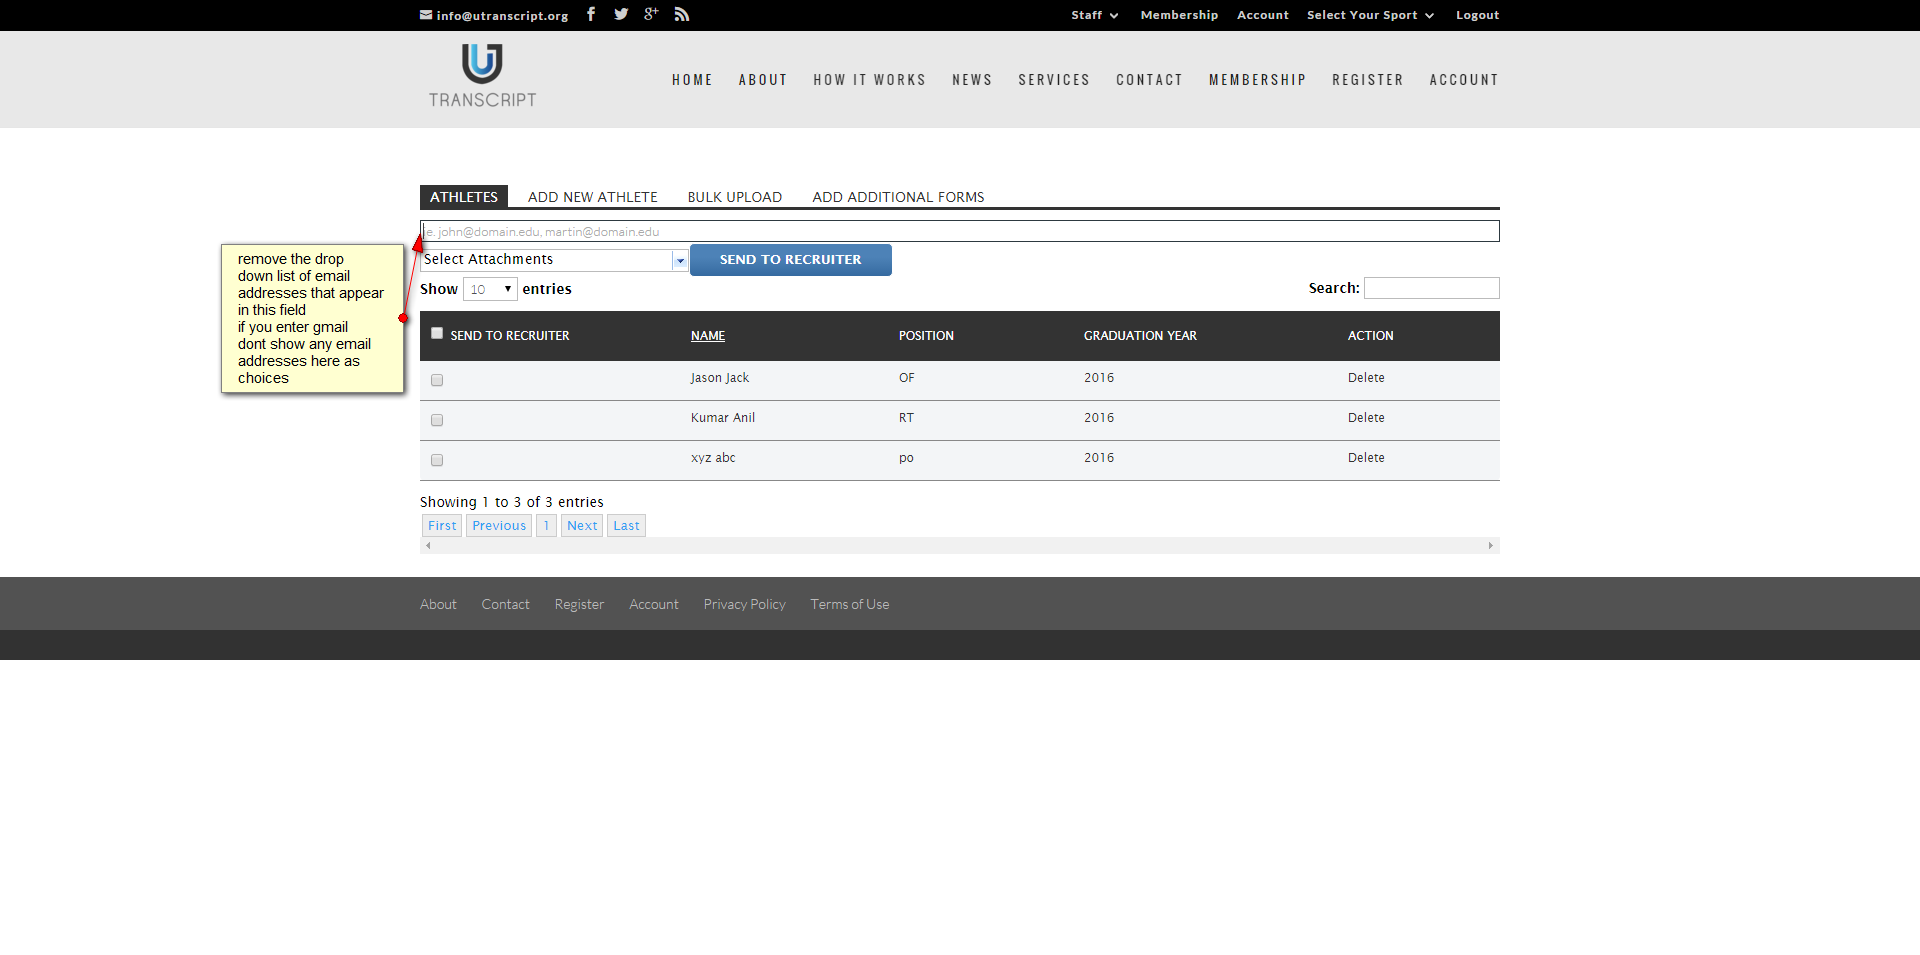Expand the Select Your Sport menu
This screenshot has height=955, width=1920.
click(1370, 15)
